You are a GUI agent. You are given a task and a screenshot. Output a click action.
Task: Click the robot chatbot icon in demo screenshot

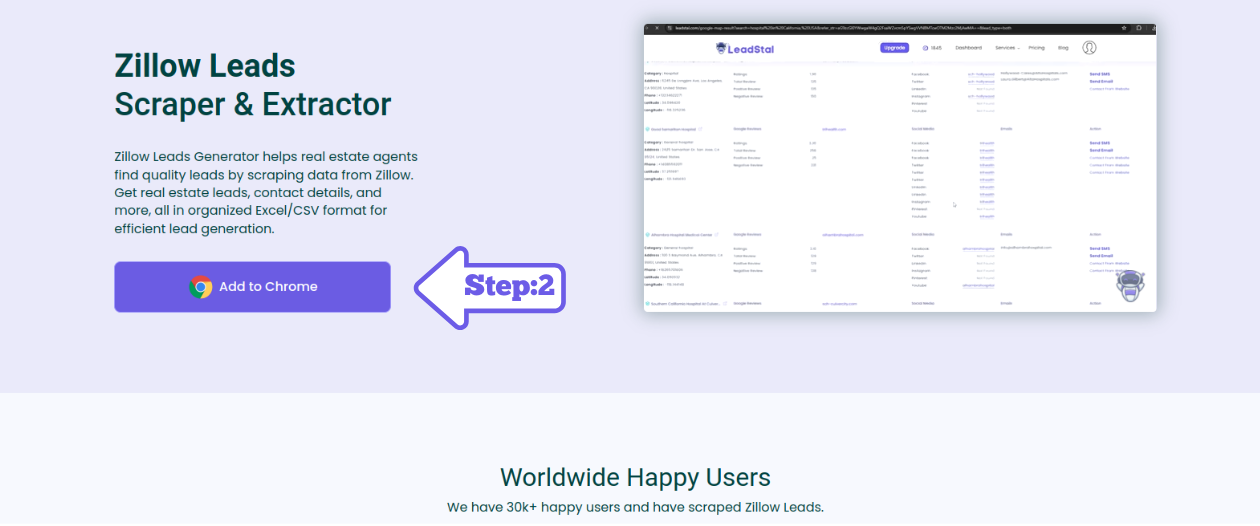[1130, 284]
